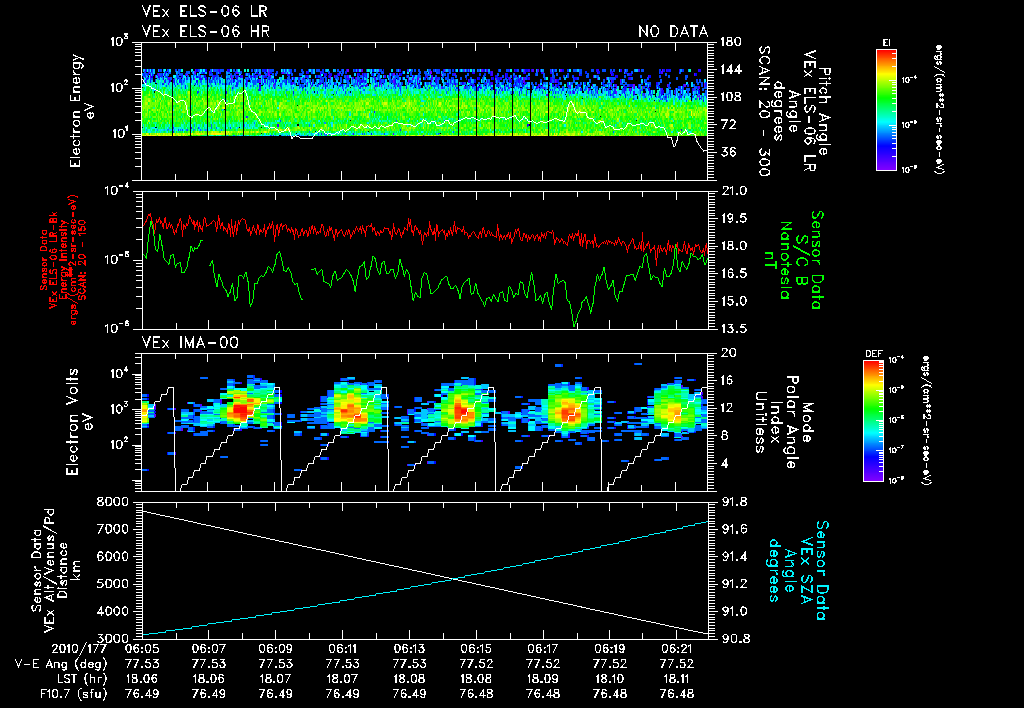This screenshot has height=708, width=1024.
Task: Click the 'Polar Angle Index Unitless' label
Action: click(775, 421)
